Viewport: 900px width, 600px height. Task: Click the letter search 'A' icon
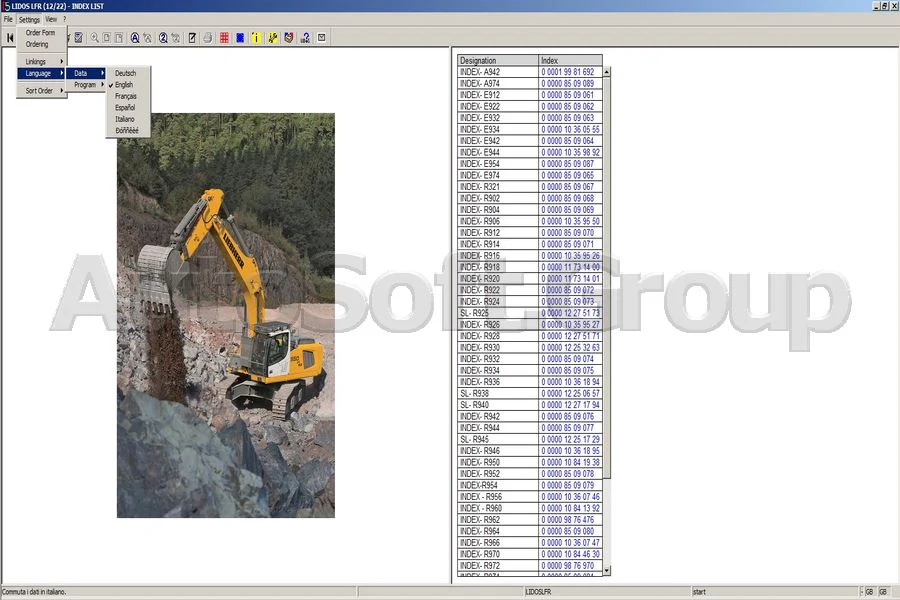point(134,37)
